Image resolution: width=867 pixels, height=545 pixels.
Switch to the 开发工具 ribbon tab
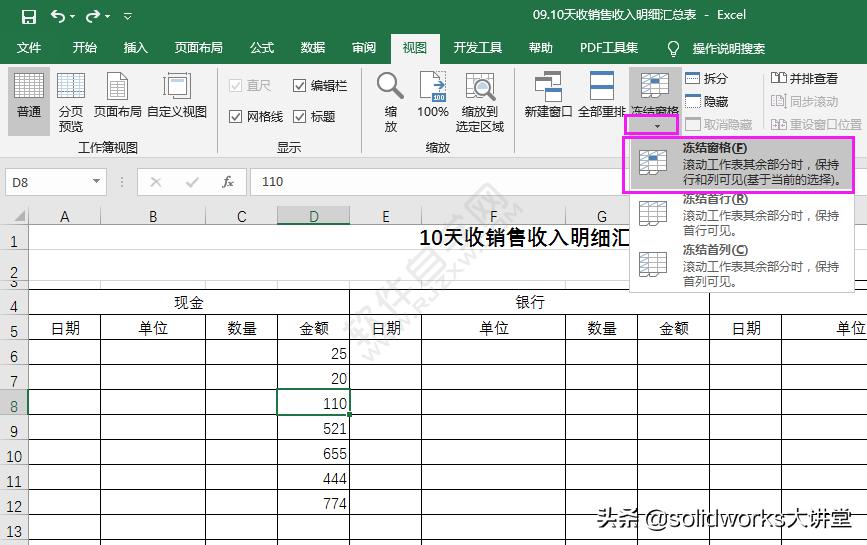pos(478,48)
